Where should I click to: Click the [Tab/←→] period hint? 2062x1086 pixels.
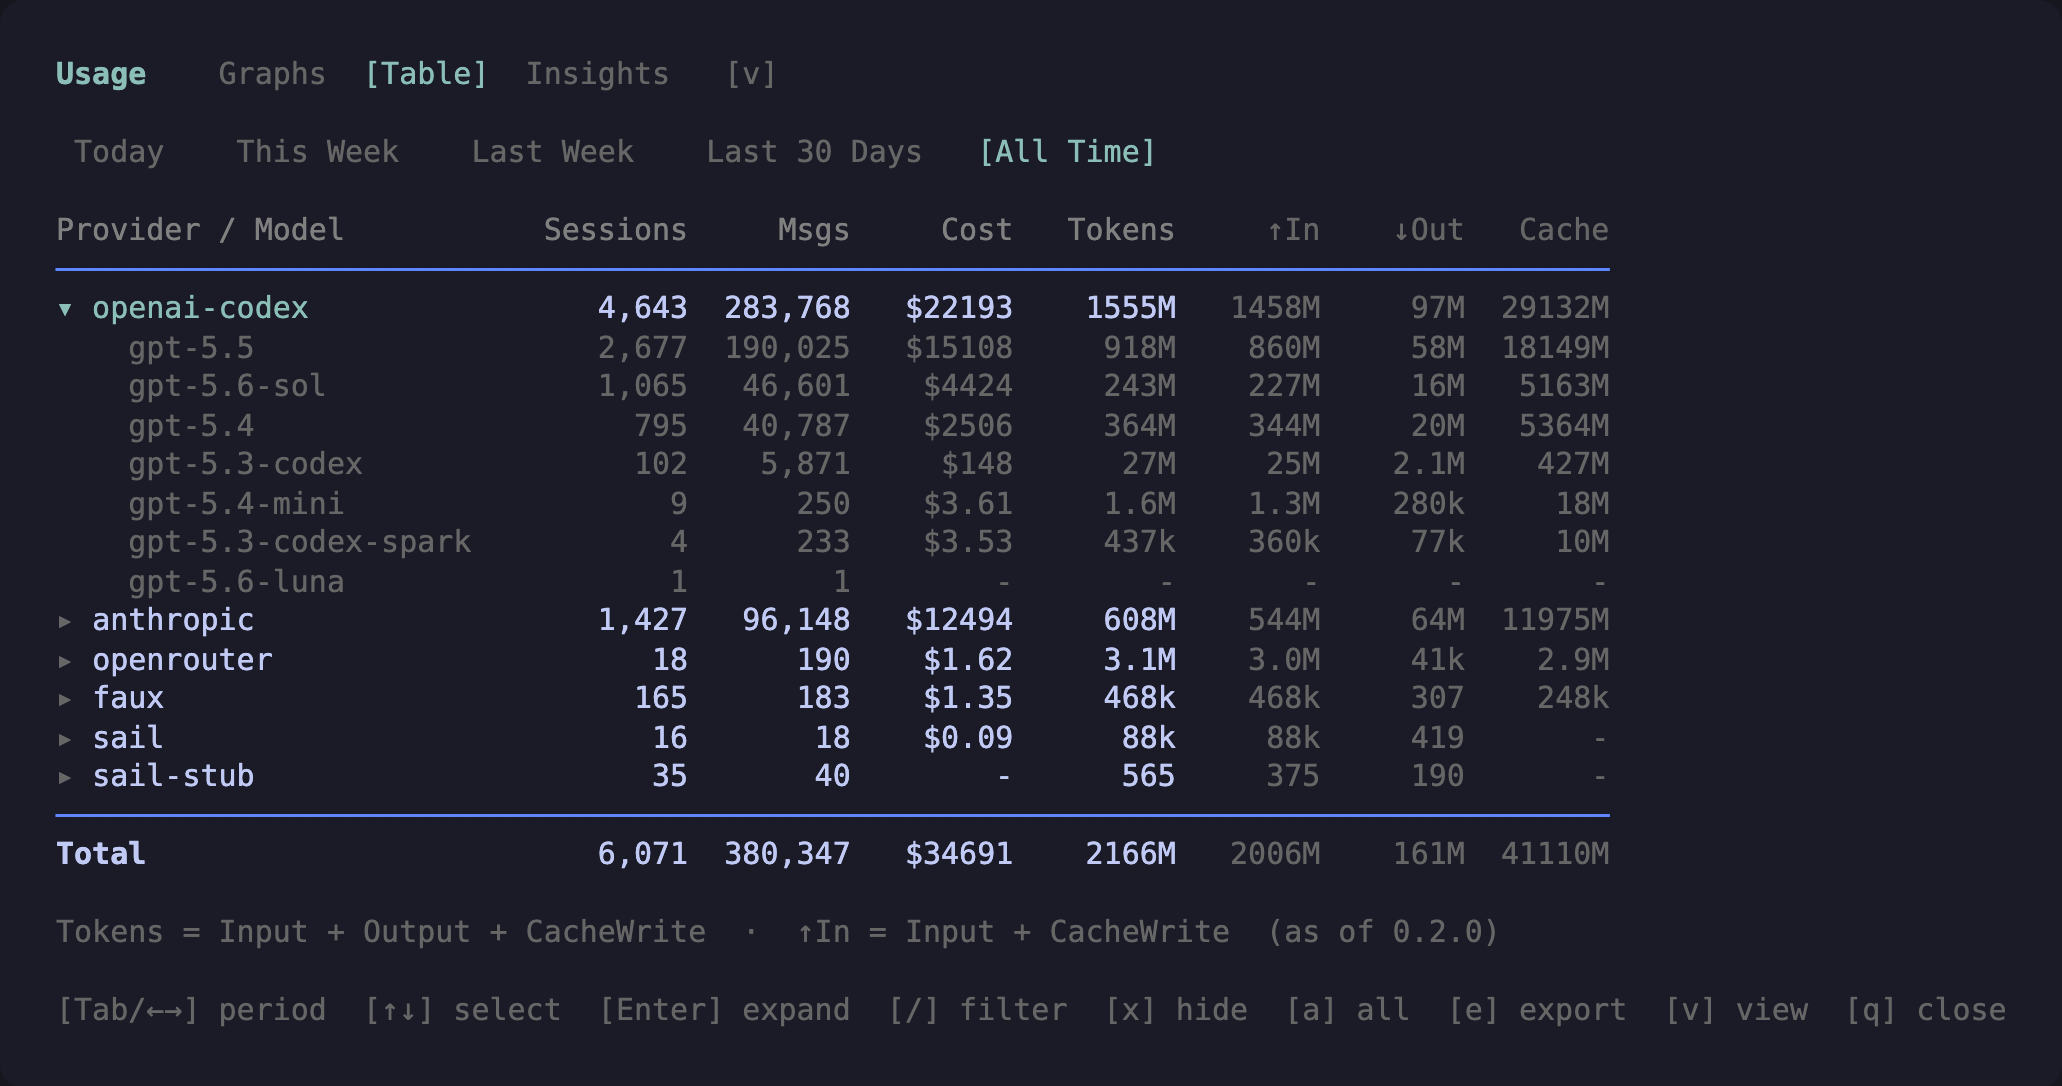(191, 1010)
